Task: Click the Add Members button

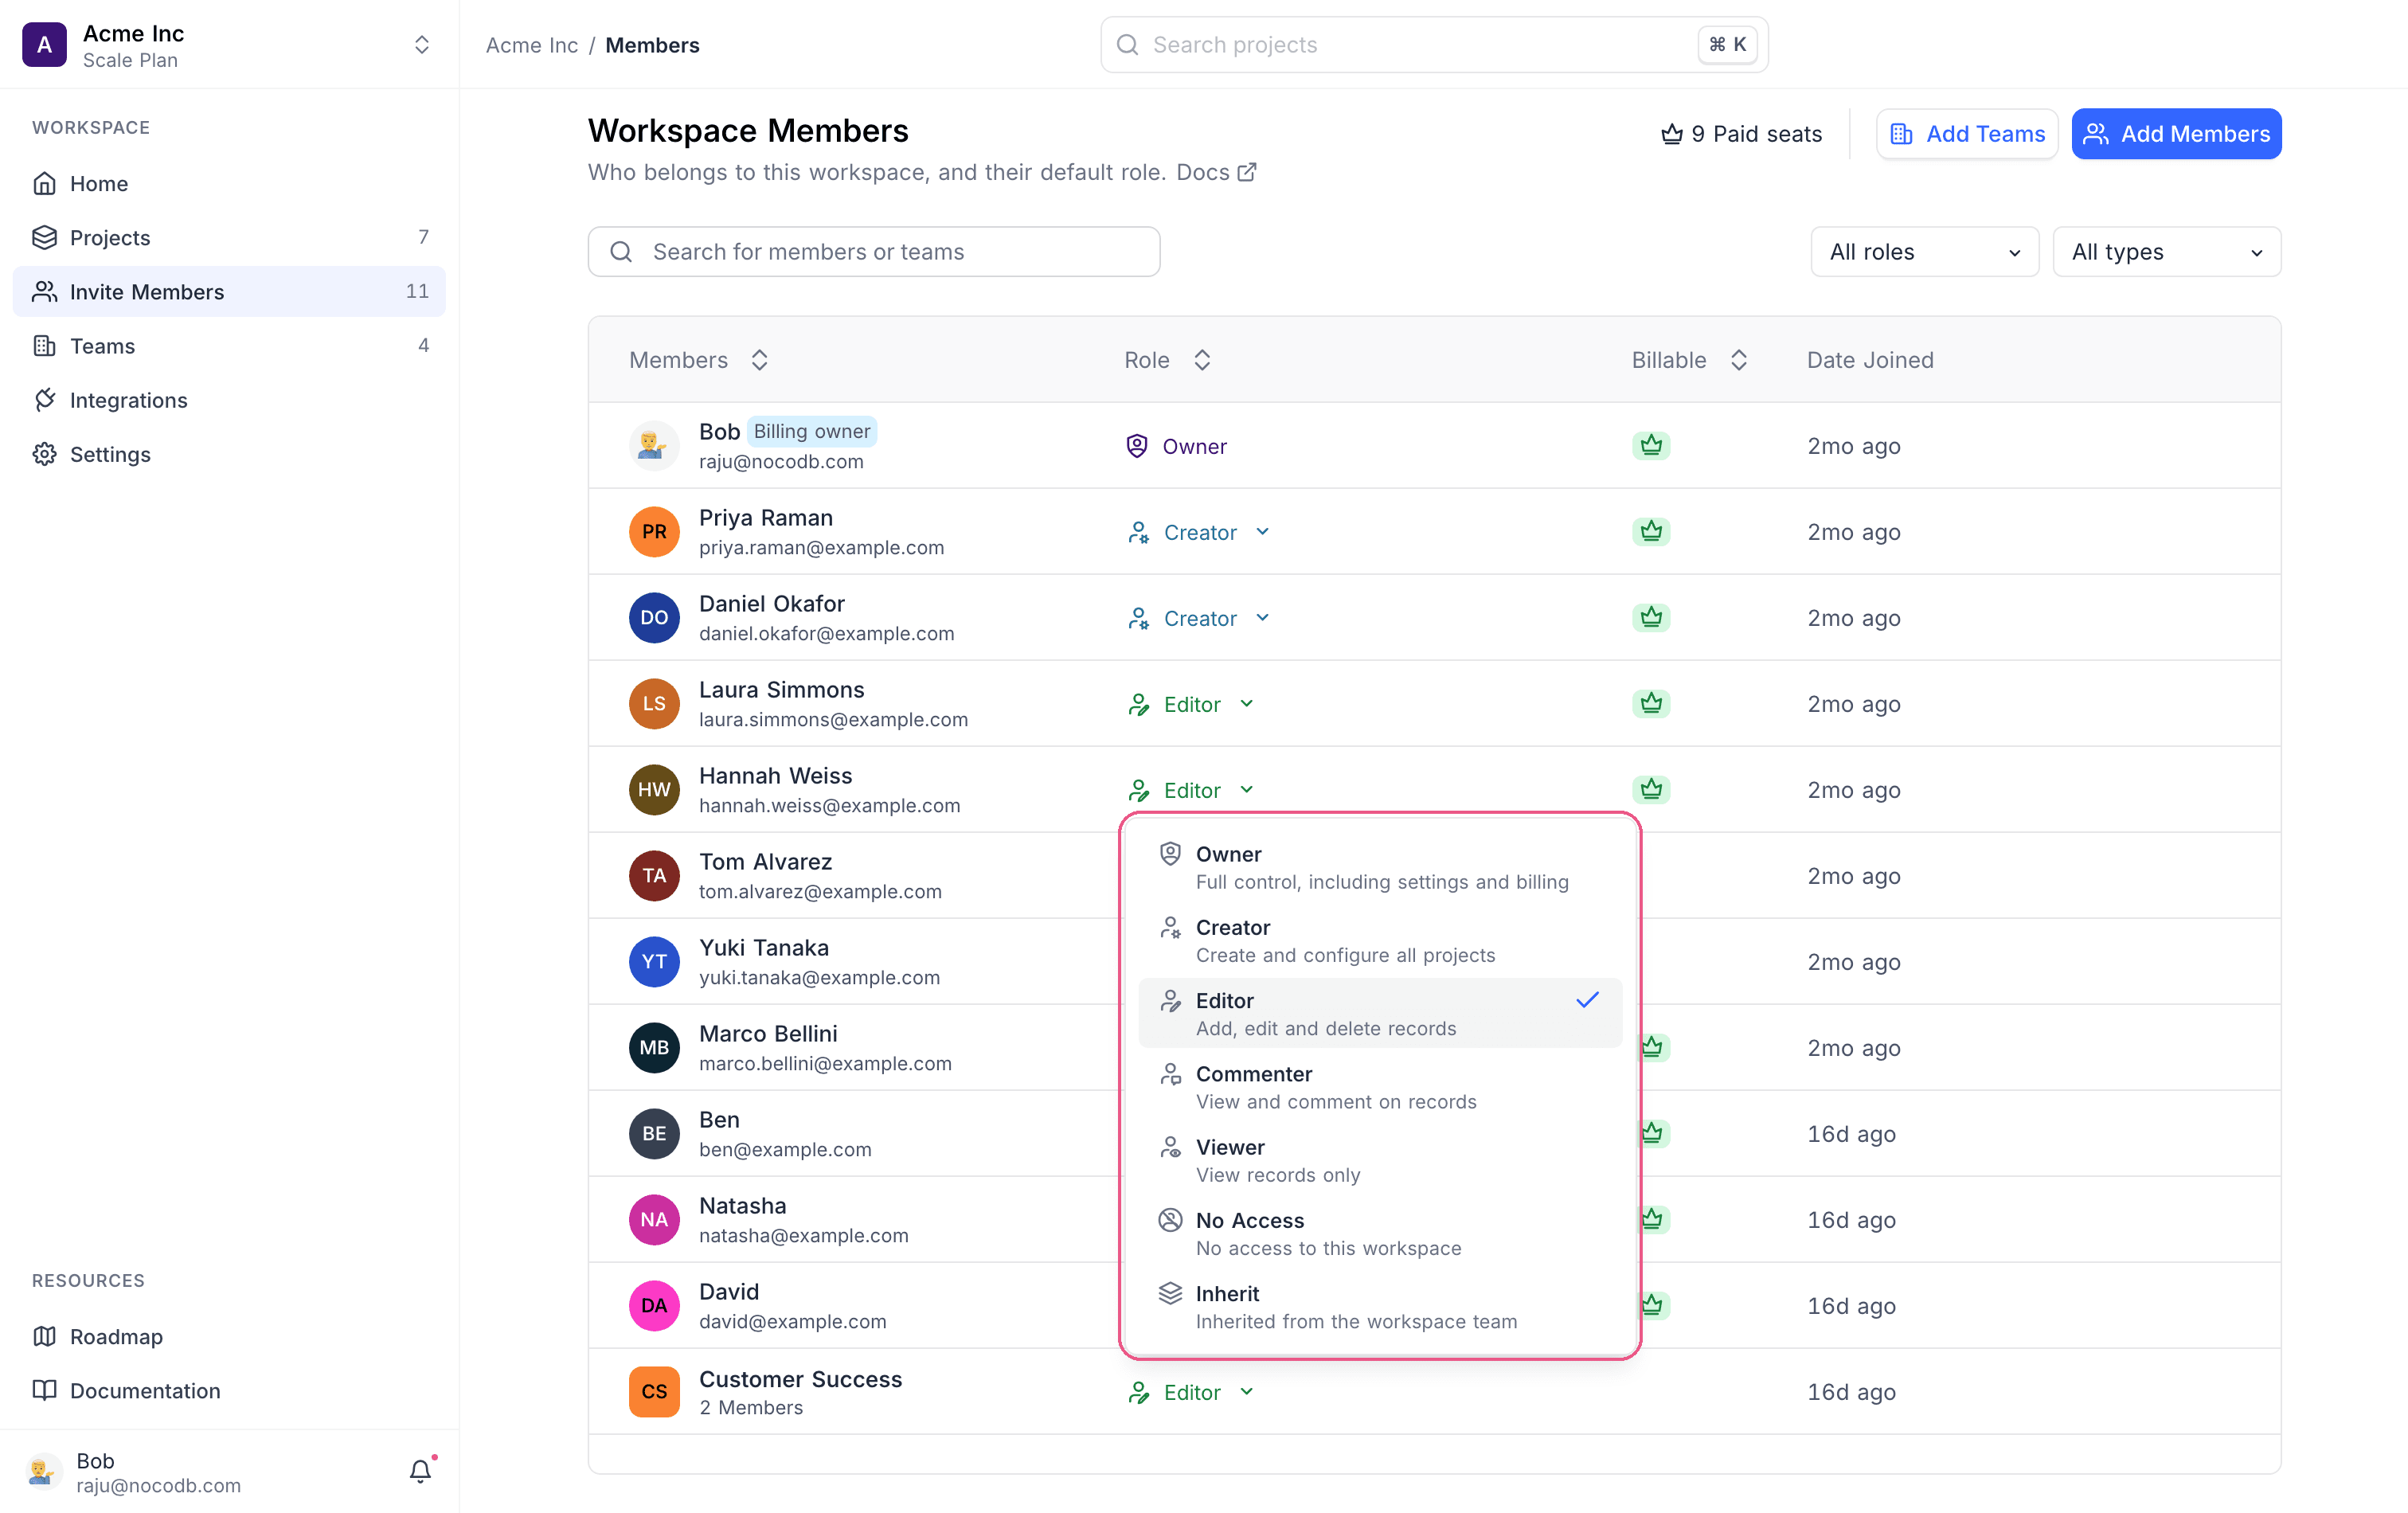Action: point(2176,134)
